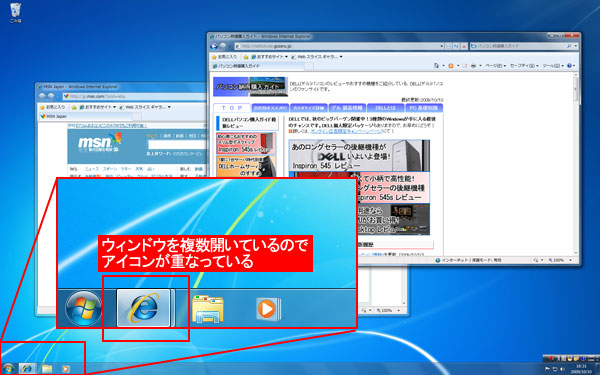
Task: Add to favorites bar in the MSN Japan window
Action: (x=74, y=107)
